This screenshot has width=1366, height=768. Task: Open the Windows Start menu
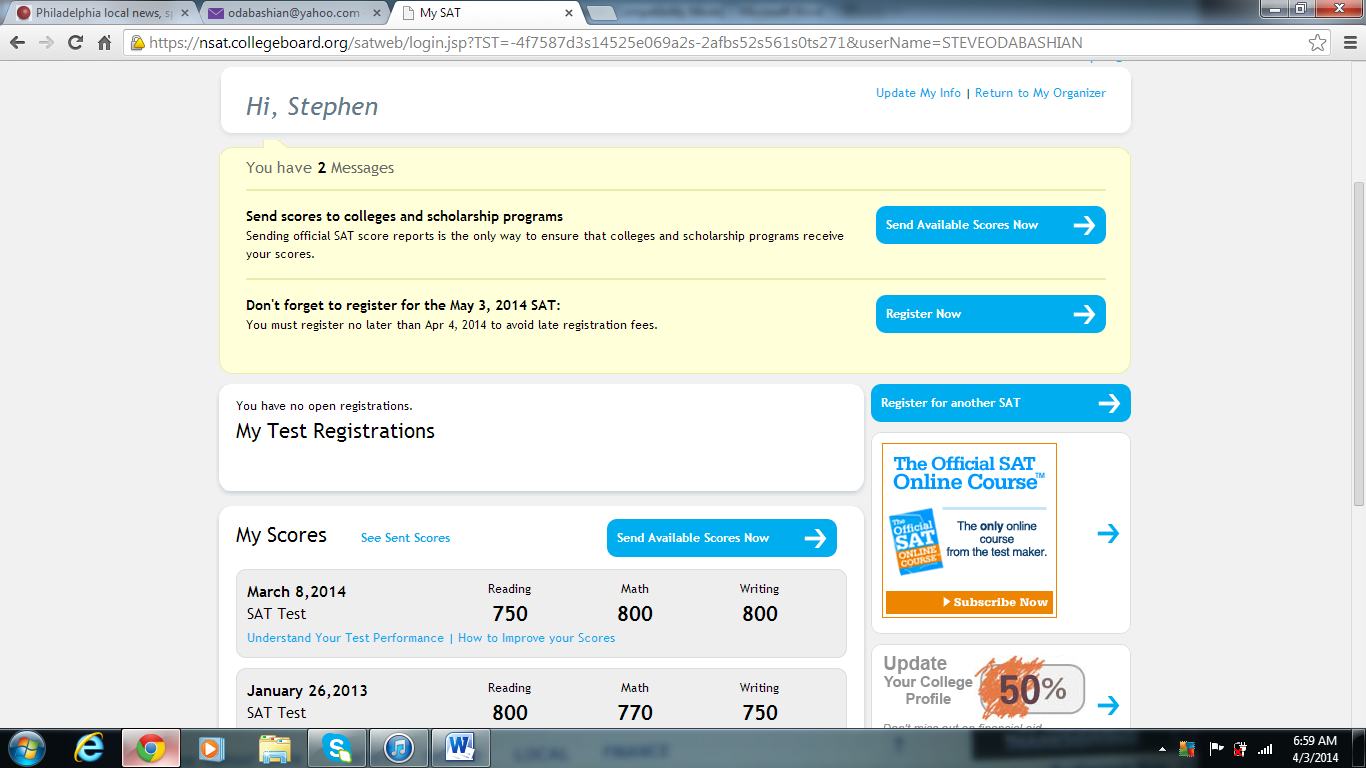click(x=25, y=747)
